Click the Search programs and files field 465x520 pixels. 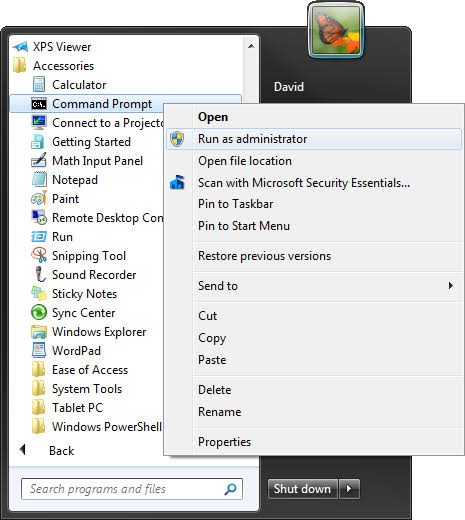coord(132,489)
